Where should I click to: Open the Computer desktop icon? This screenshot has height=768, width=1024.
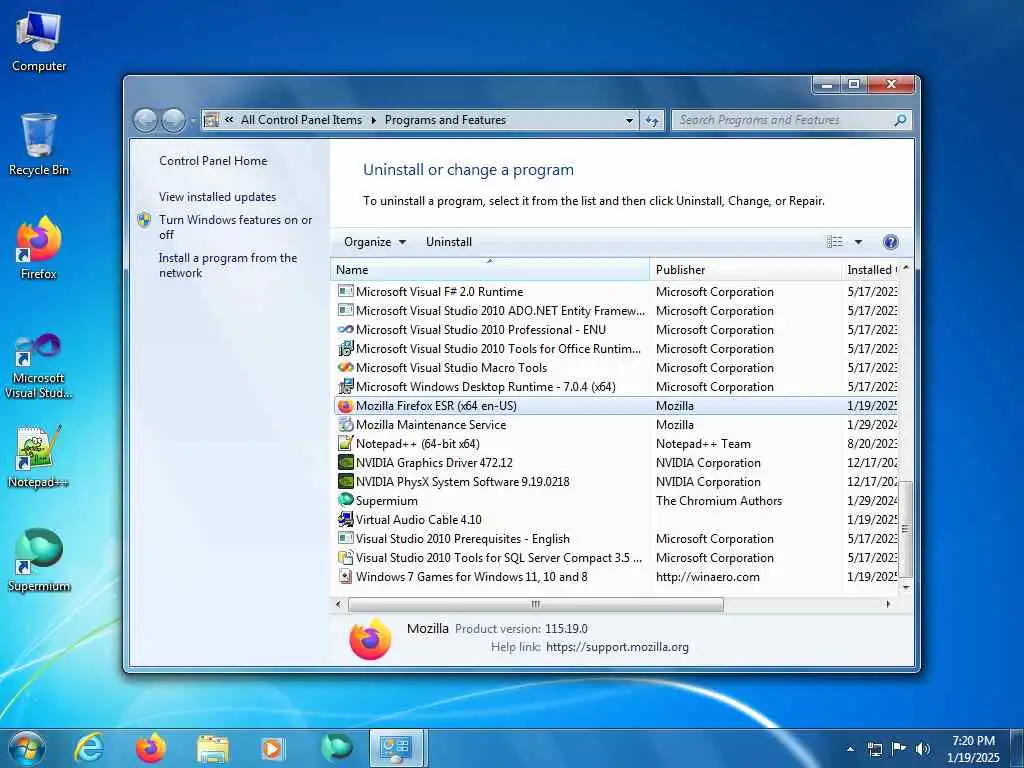pos(39,42)
